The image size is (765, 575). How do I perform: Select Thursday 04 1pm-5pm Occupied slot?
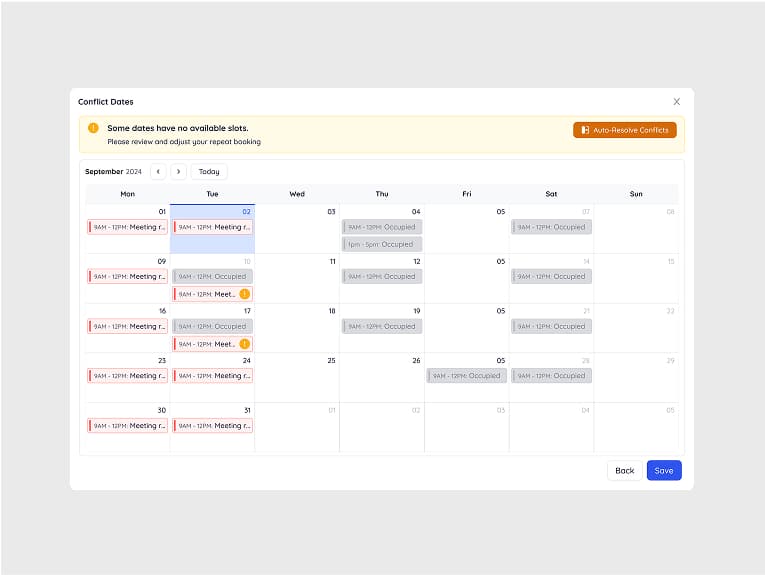[382, 244]
